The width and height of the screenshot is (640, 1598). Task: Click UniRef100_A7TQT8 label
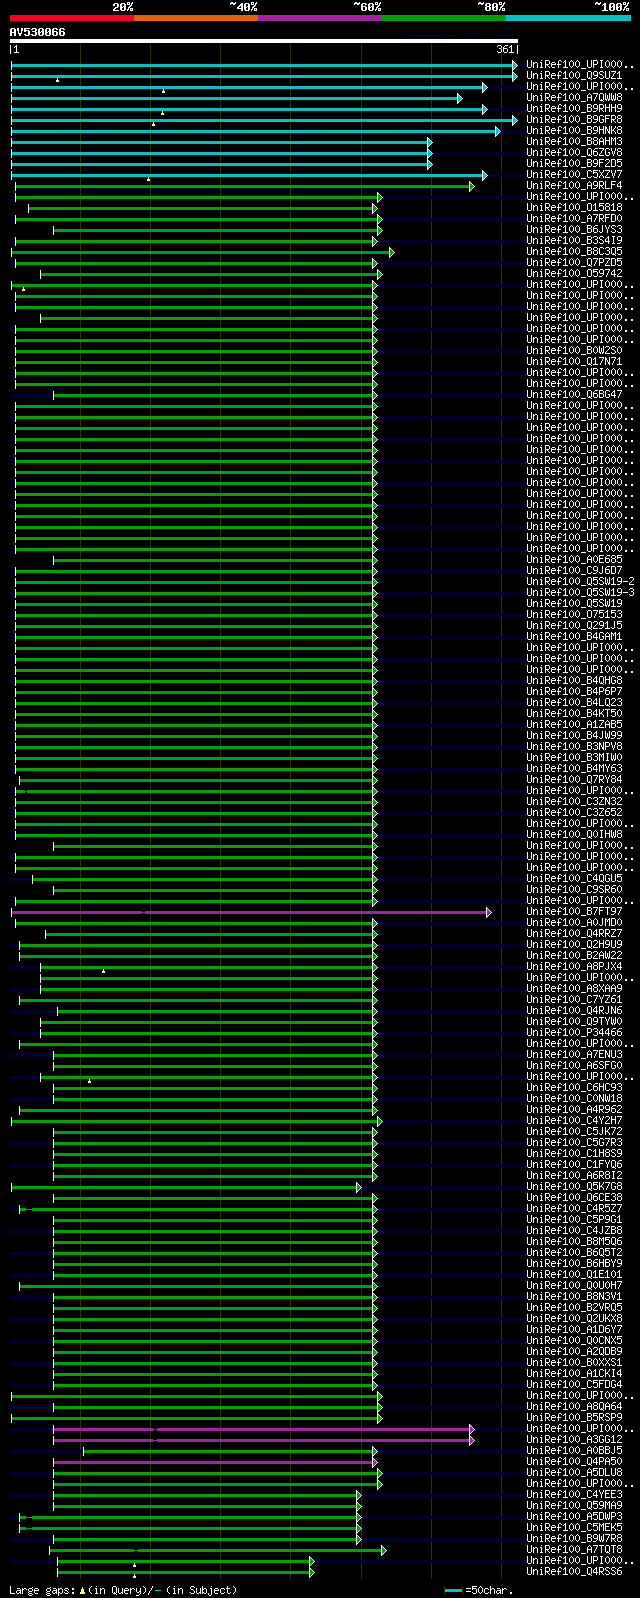[574, 1549]
